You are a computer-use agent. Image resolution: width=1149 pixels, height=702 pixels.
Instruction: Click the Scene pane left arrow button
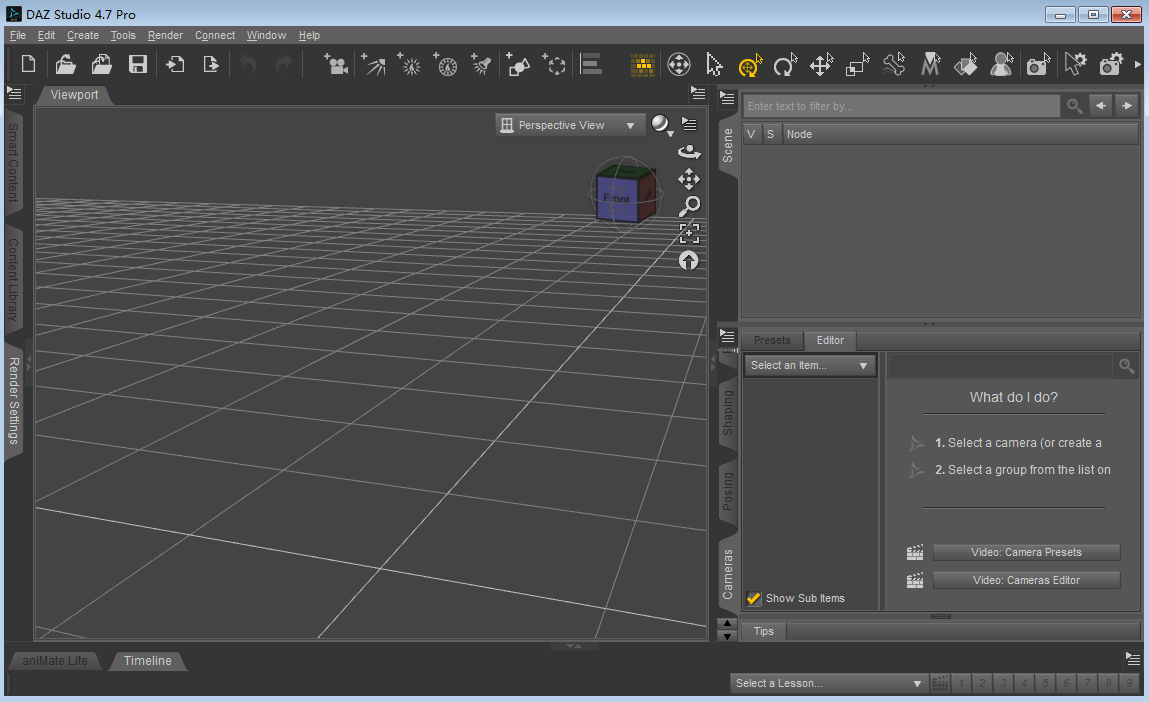click(x=1101, y=106)
